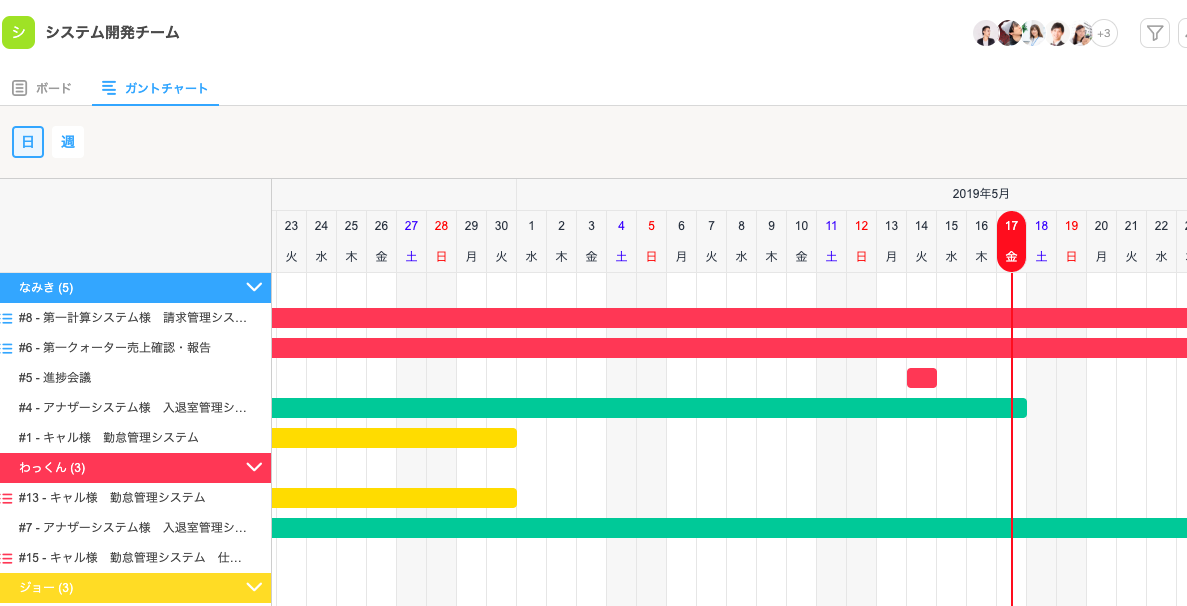Click date column 28 日
Screen dimensions: 1187x606
[x=441, y=241]
